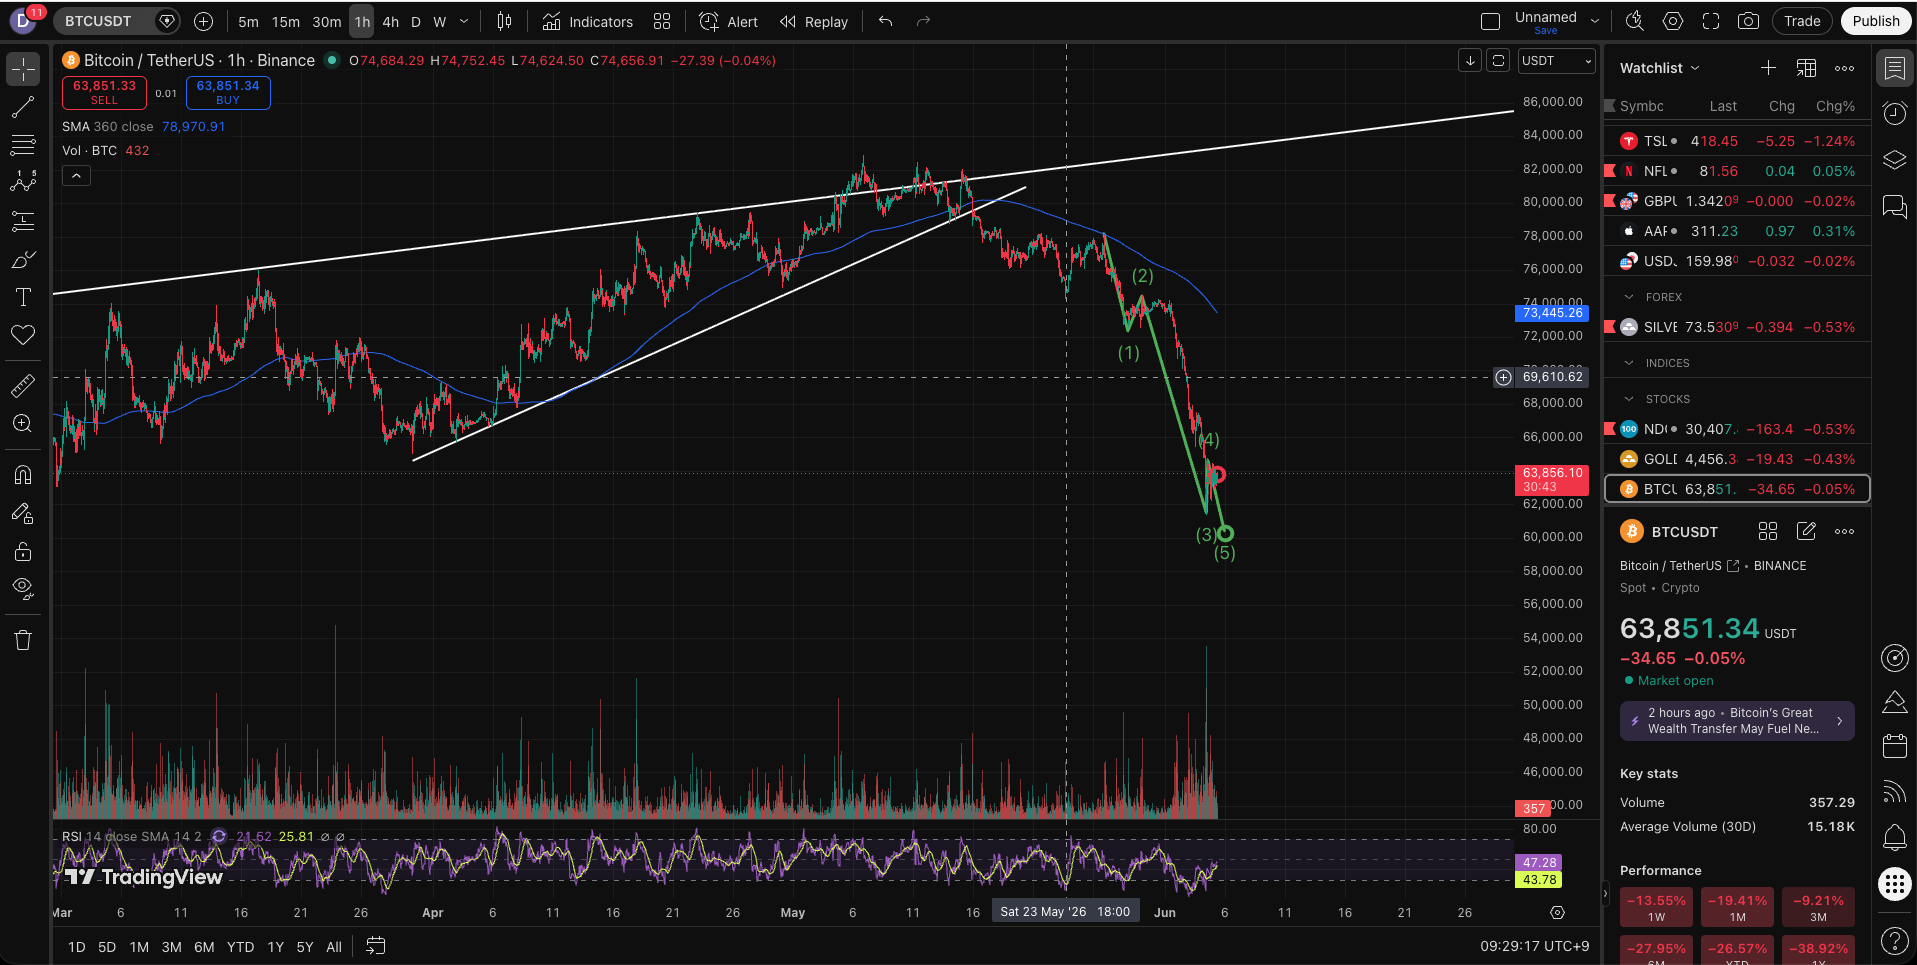The height and width of the screenshot is (965, 1917).
Task: Open the chart type candles selector
Action: coord(505,21)
